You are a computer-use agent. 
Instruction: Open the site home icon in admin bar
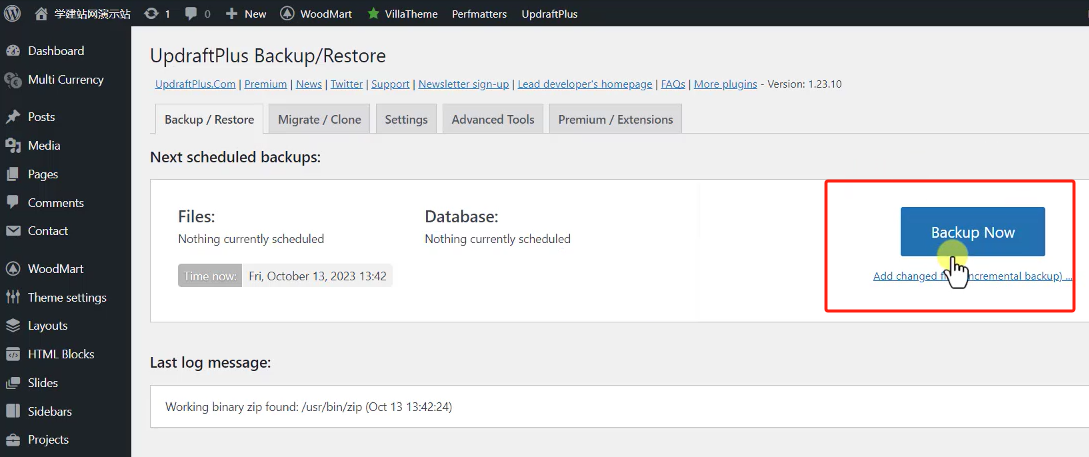[x=41, y=14]
